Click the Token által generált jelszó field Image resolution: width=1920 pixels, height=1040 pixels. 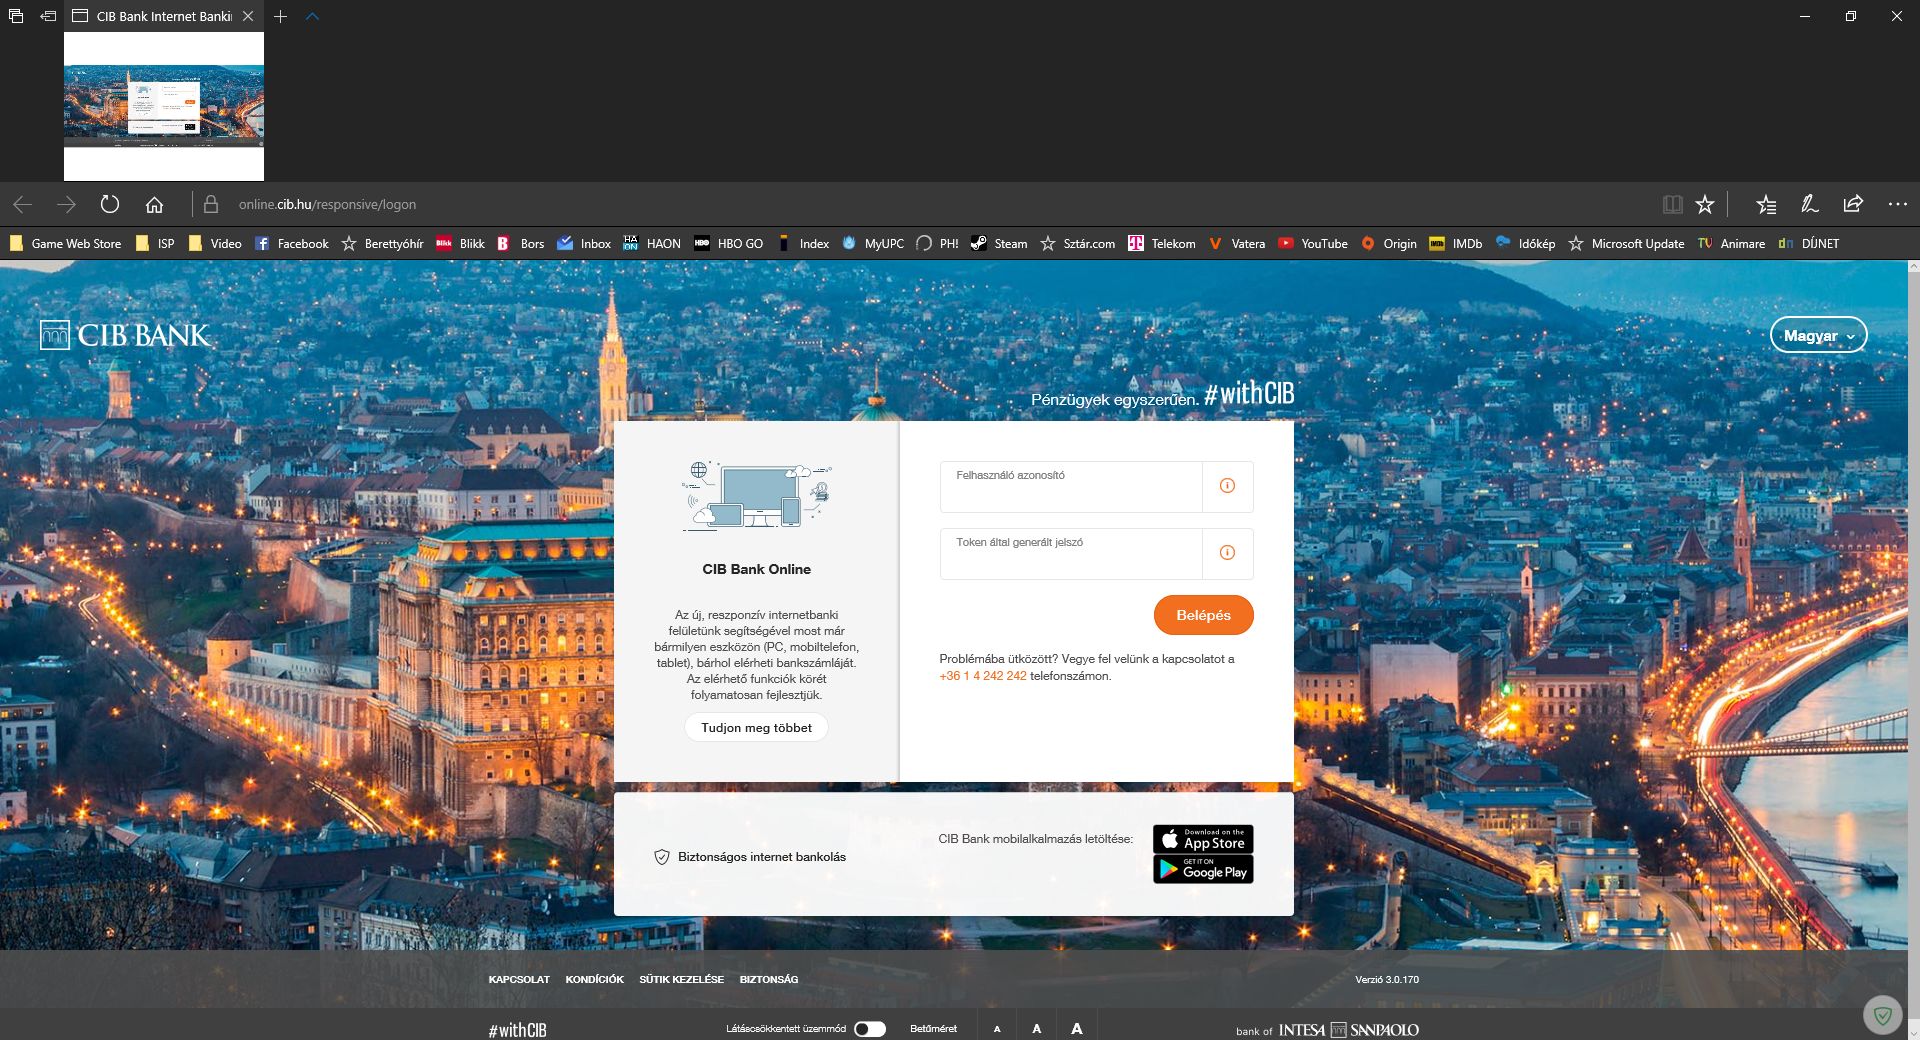pos(1071,554)
